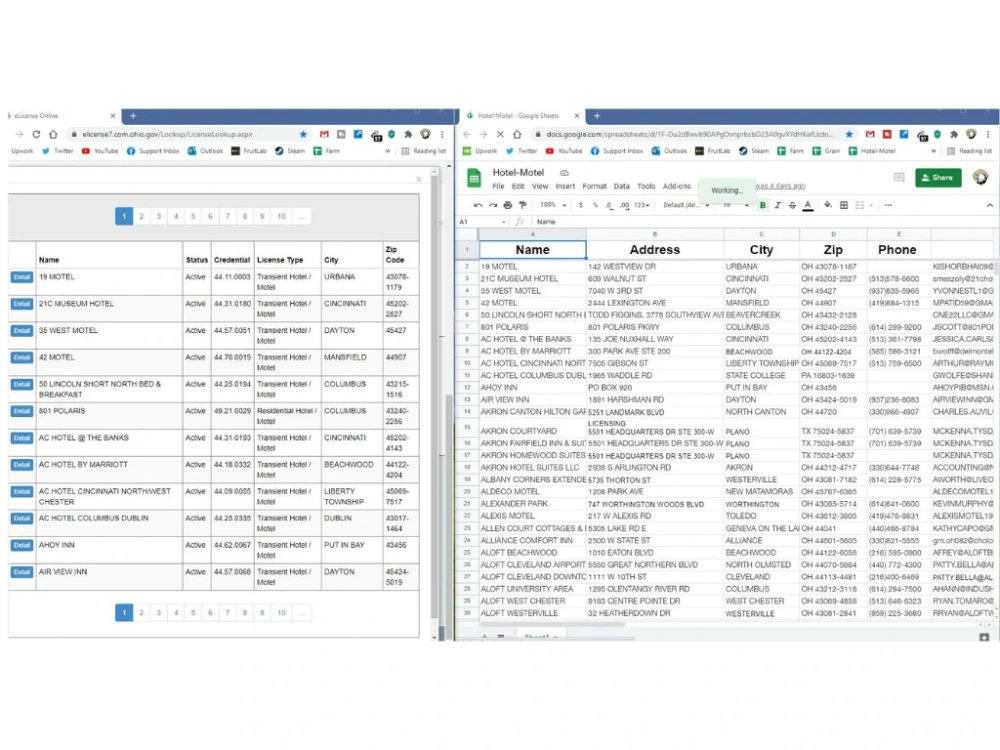Open a new tab beside Hotel-Motel tab
The height and width of the screenshot is (750, 1000).
(597, 116)
